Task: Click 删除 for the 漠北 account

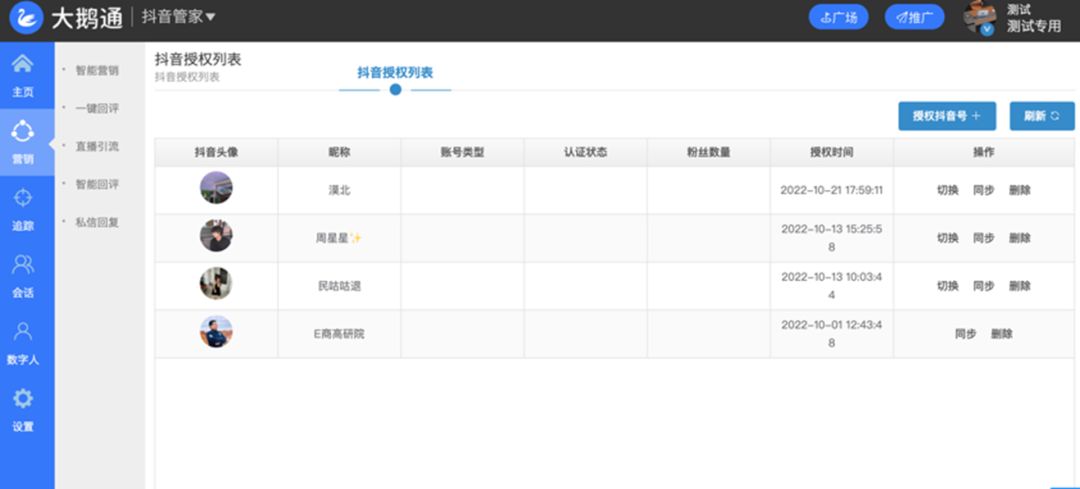Action: [x=1020, y=190]
